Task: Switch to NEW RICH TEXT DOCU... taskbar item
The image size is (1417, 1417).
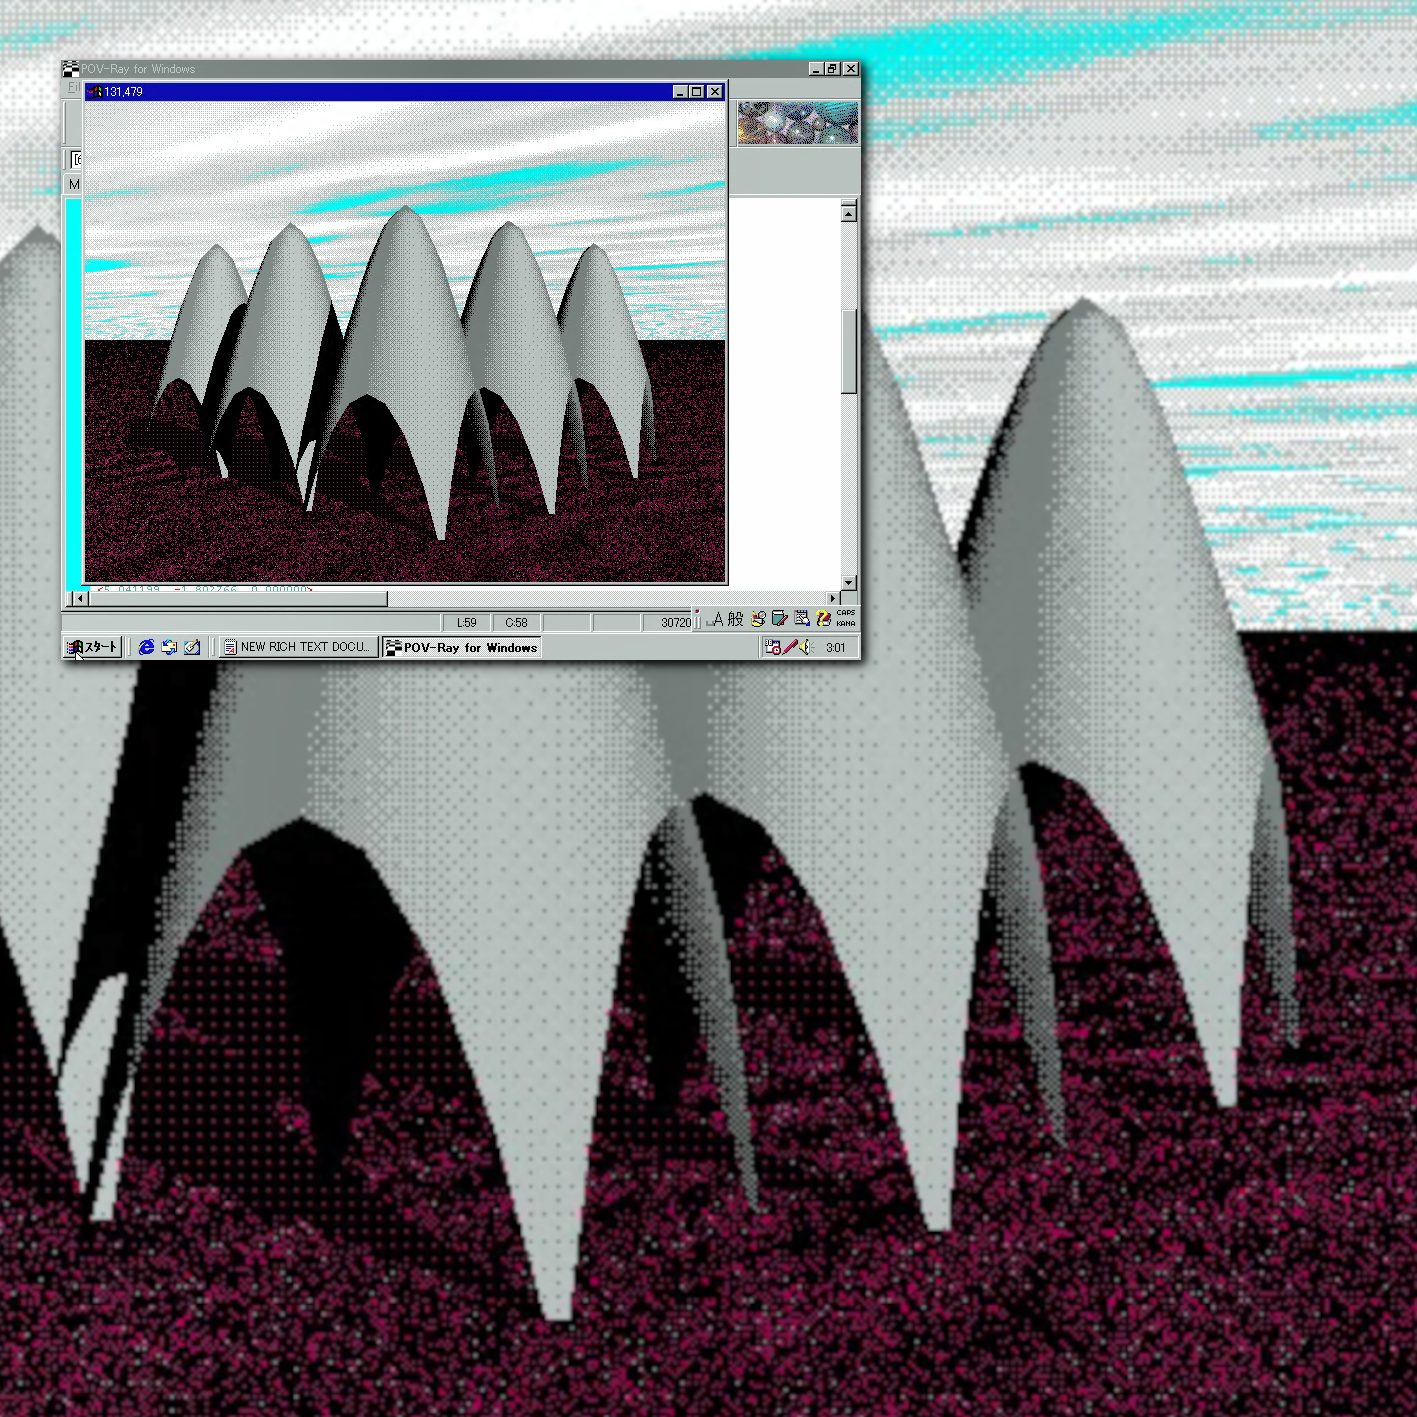Action: 298,647
